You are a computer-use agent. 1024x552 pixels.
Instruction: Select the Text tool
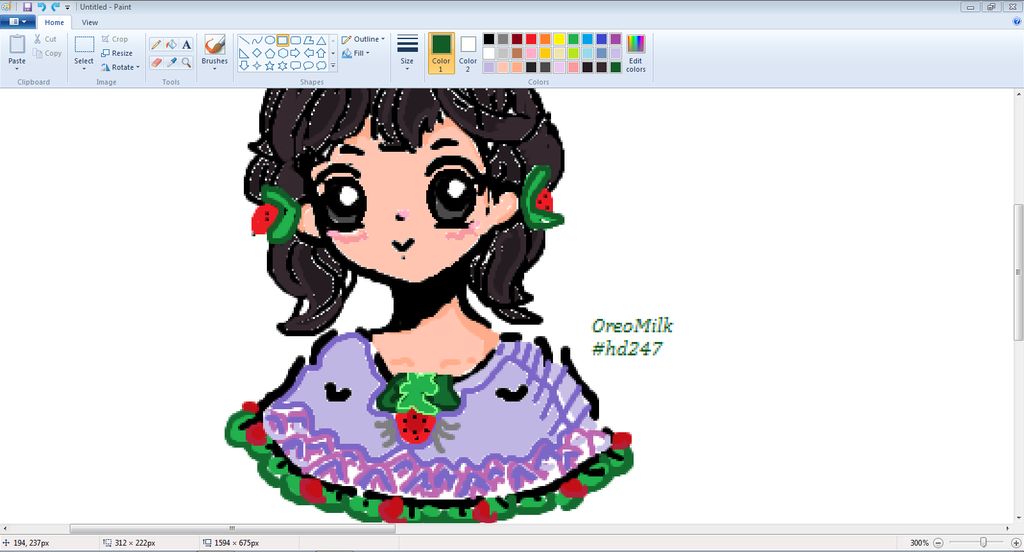tap(187, 44)
